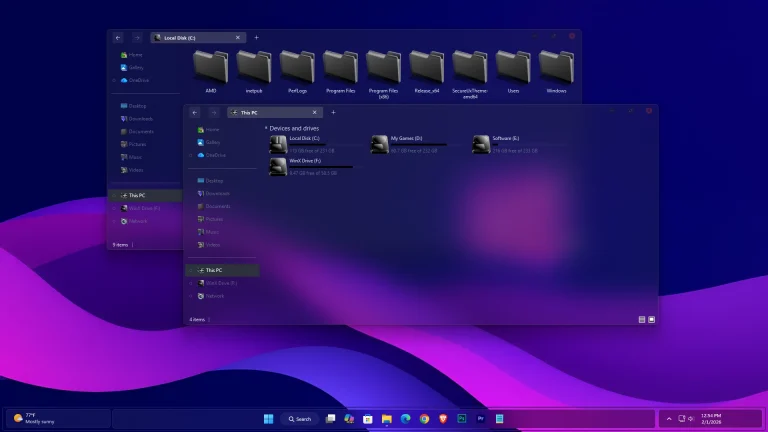Switch to large icons view in This PC

651,319
